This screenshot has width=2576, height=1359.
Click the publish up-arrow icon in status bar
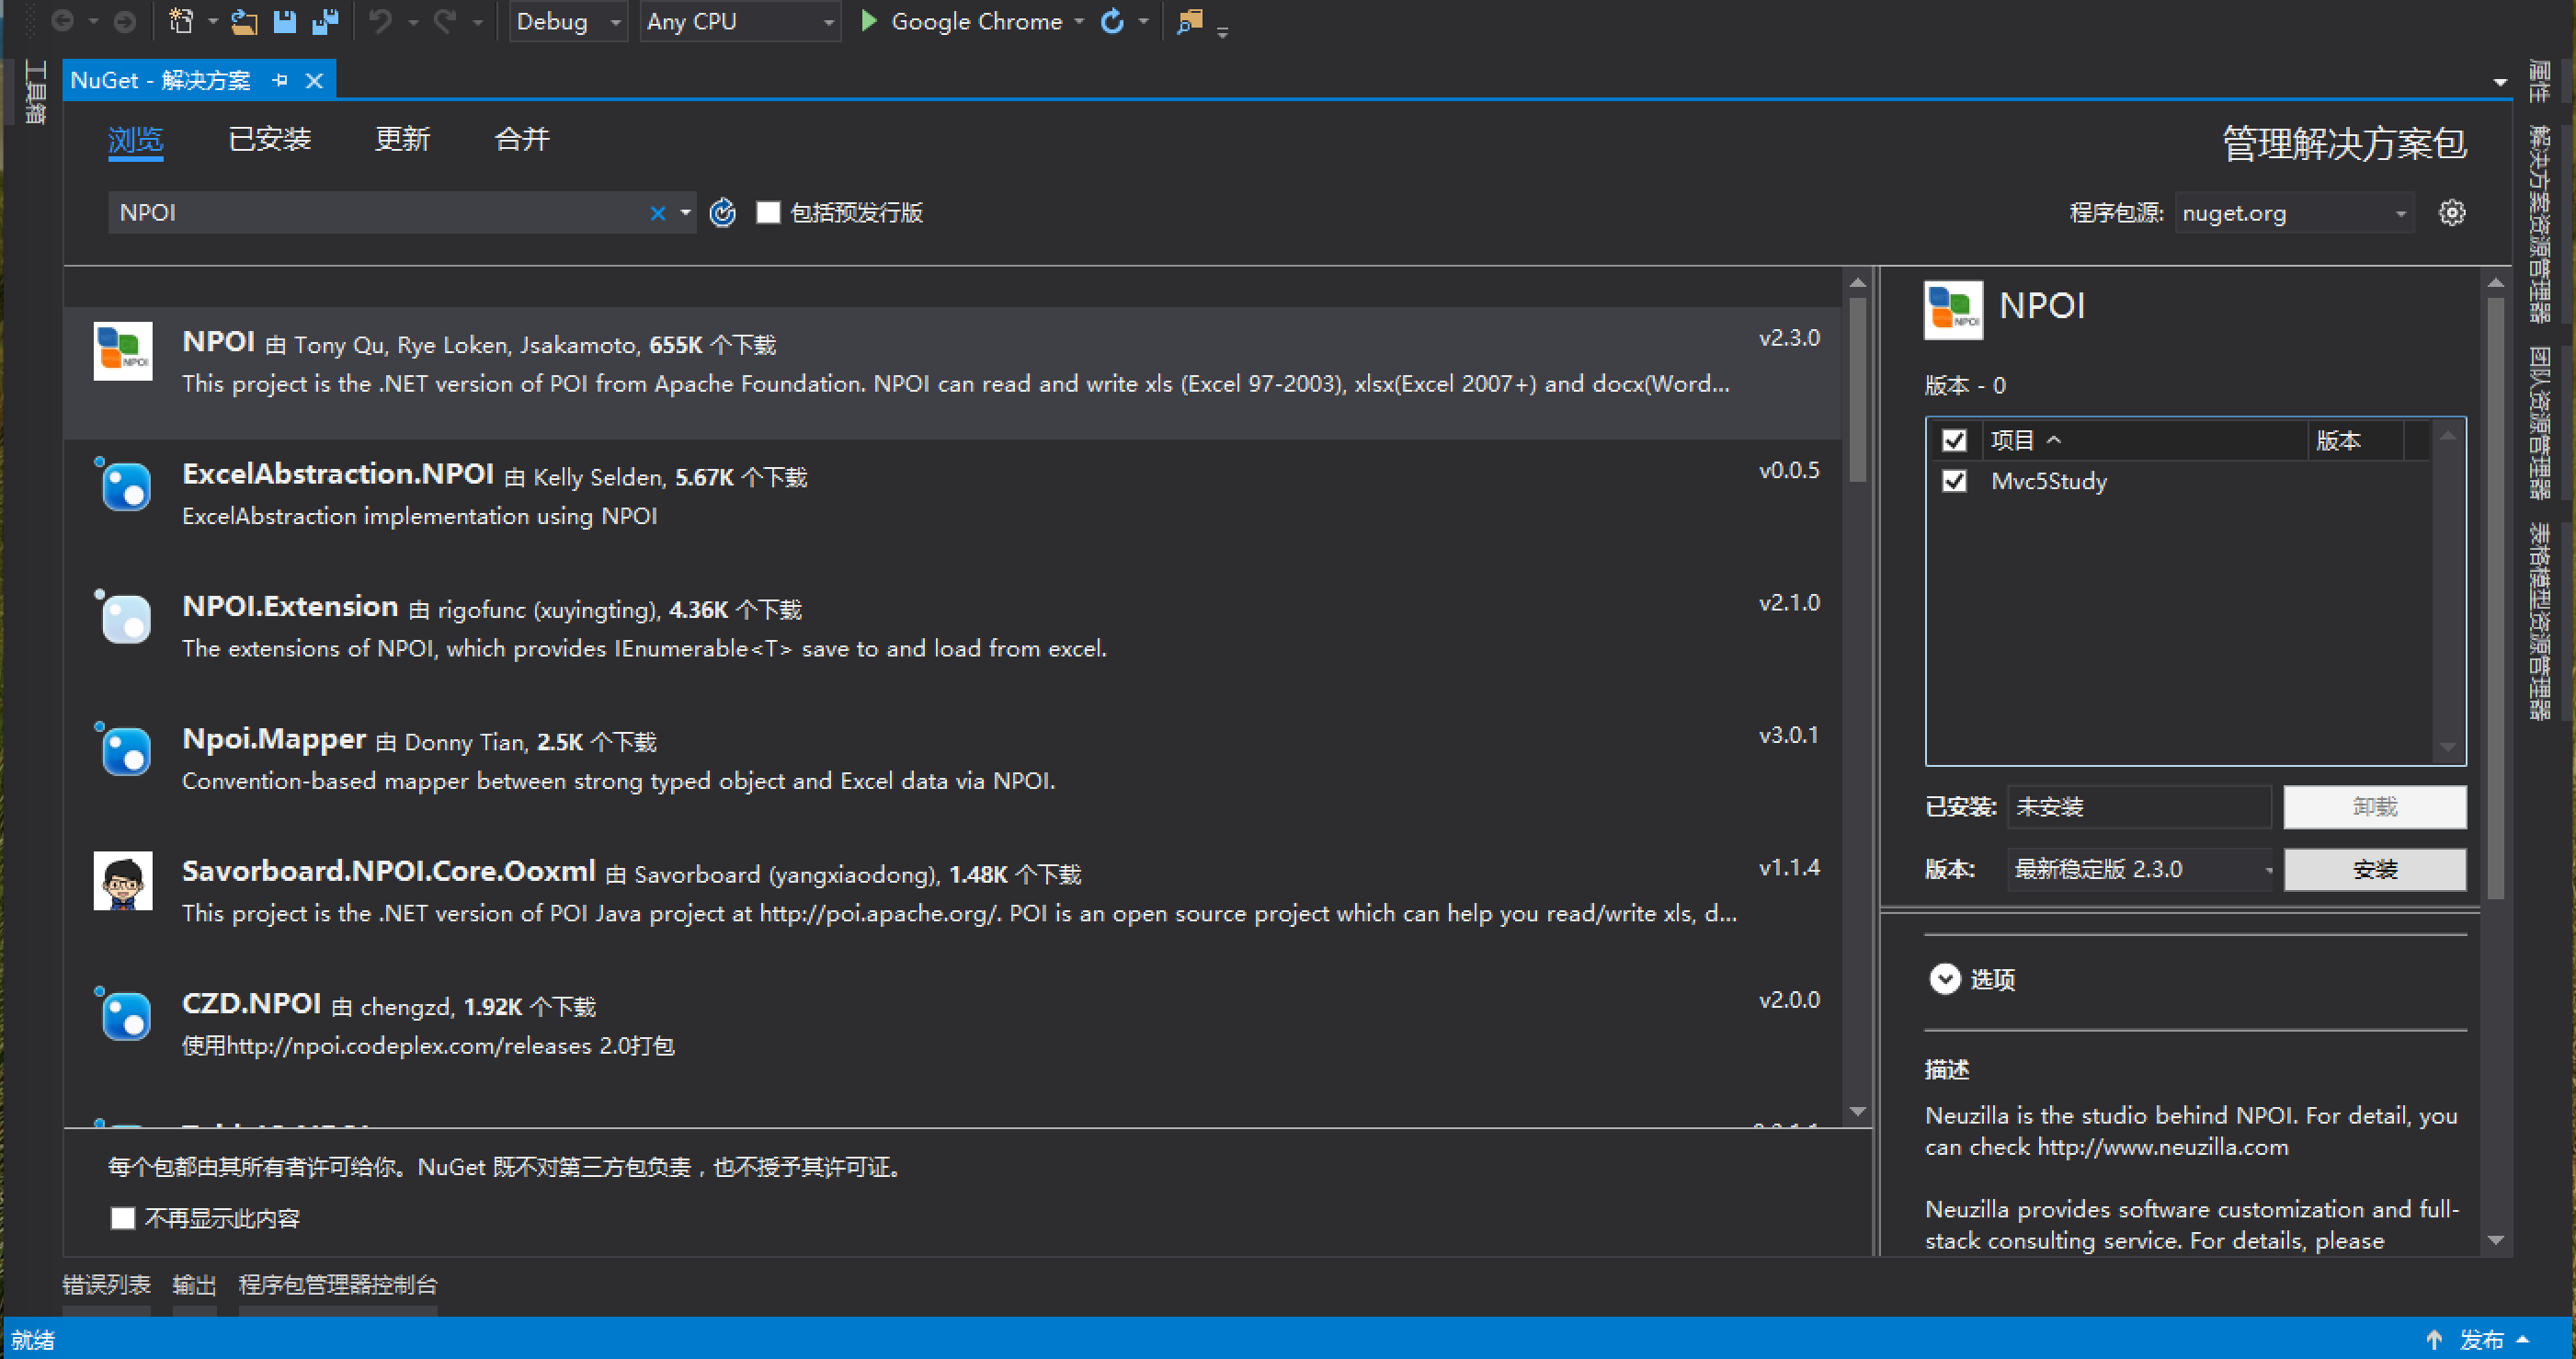2434,1339
